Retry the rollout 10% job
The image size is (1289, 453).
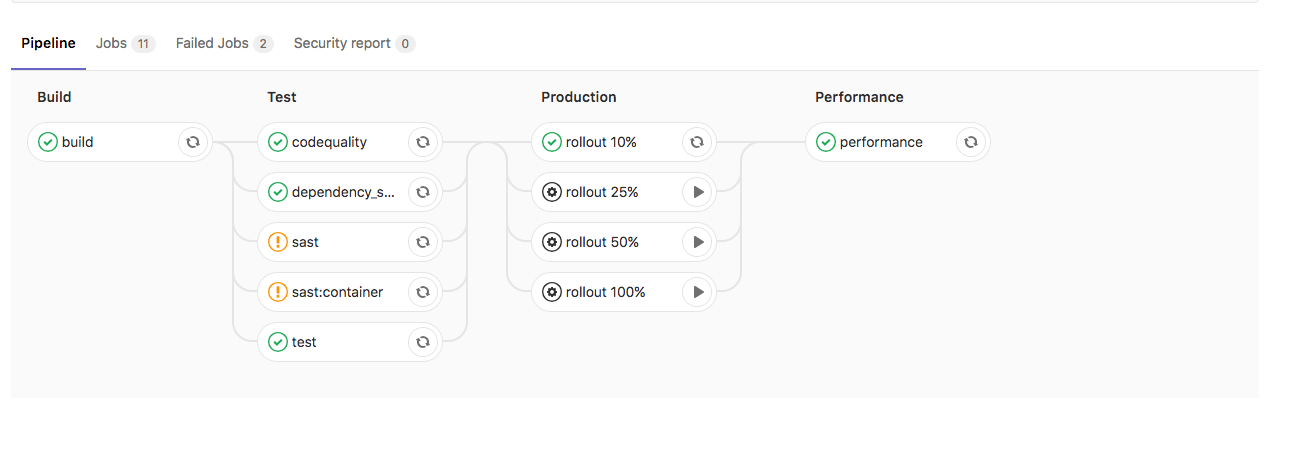tap(697, 142)
